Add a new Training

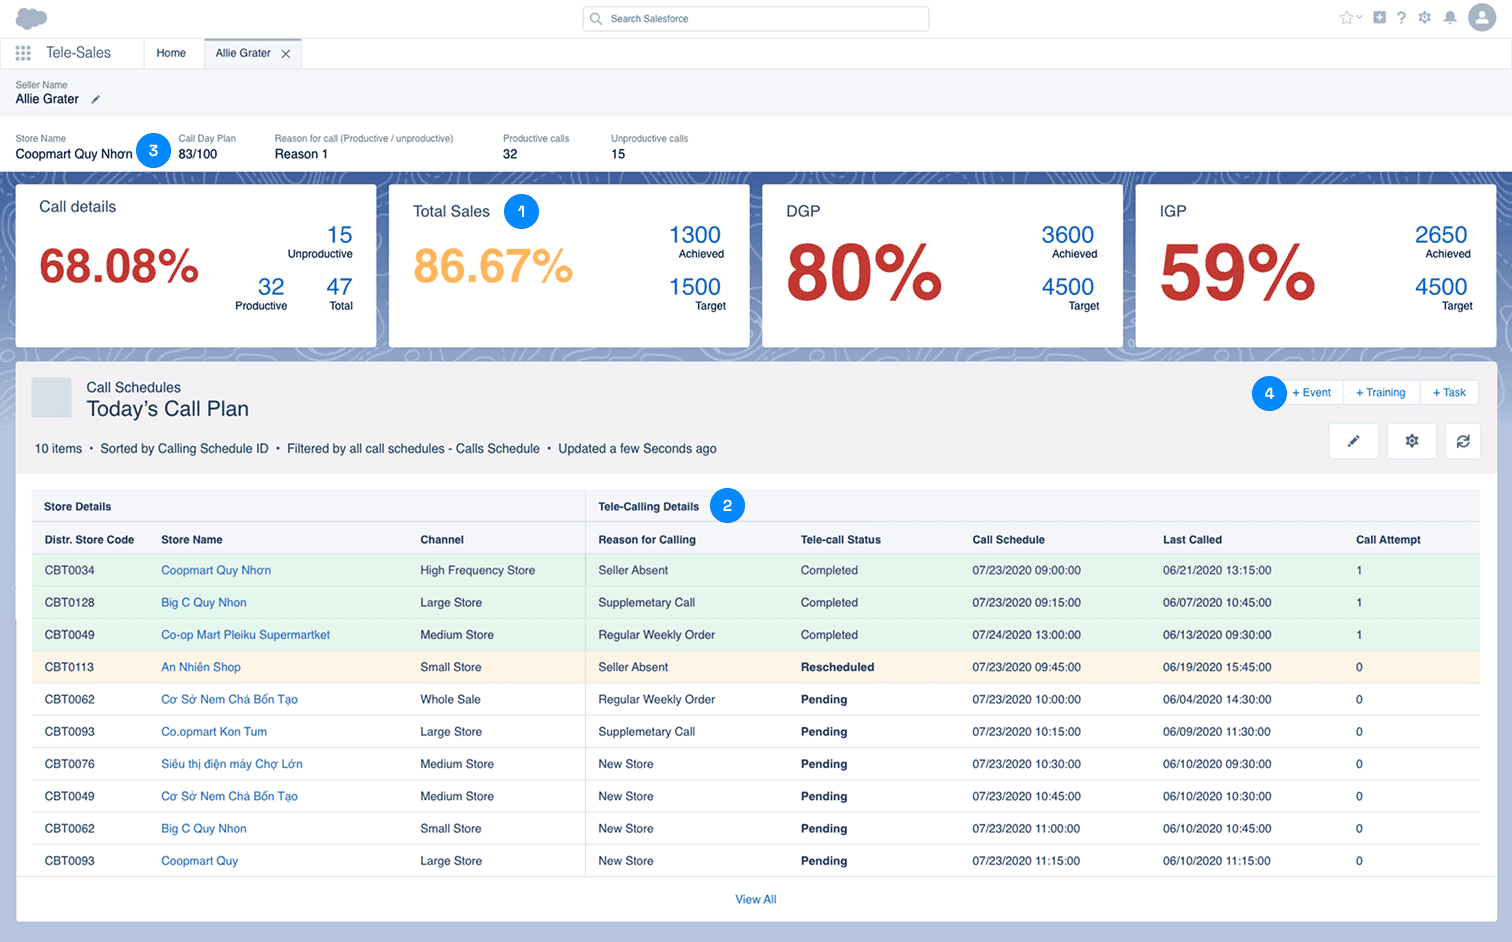1380,393
